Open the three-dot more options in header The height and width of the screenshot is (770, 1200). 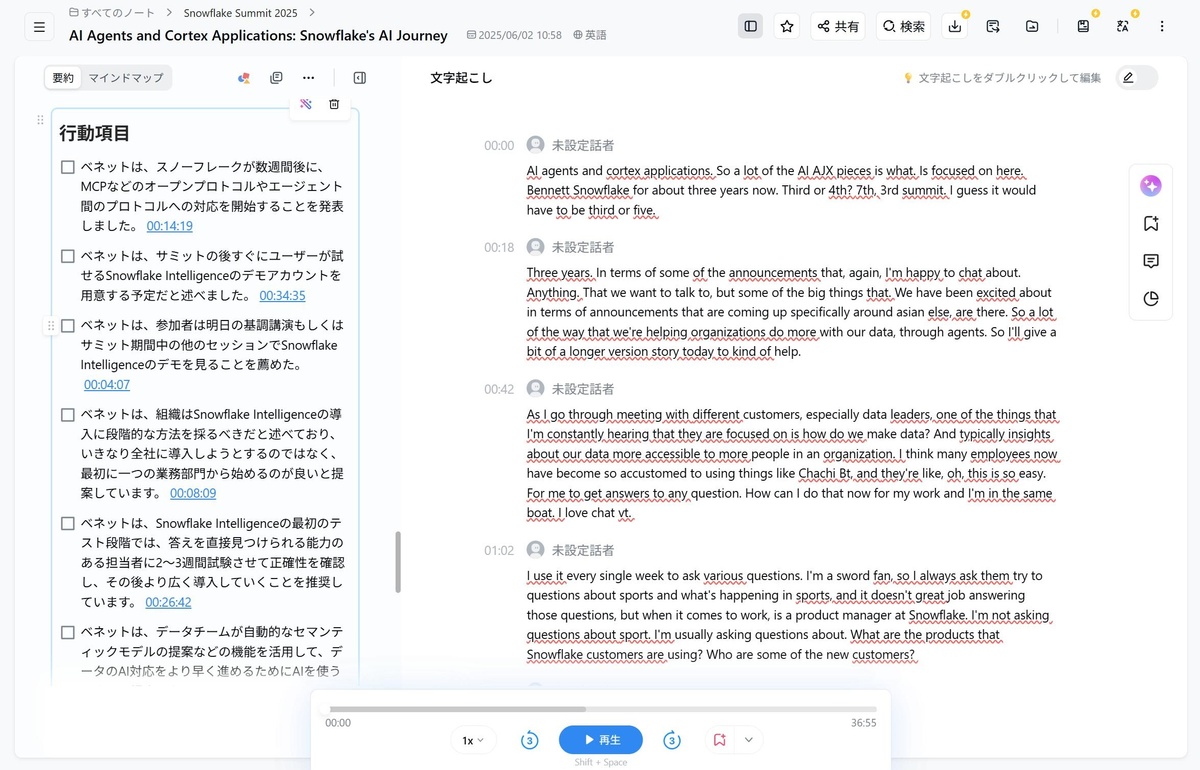(1162, 27)
